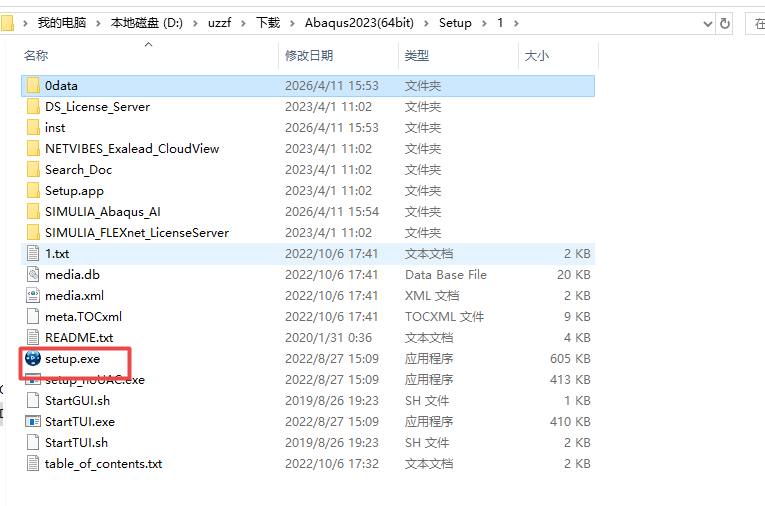This screenshot has height=506, width=765.
Task: Select the StartTUI.exe file icon
Action: coord(32,421)
